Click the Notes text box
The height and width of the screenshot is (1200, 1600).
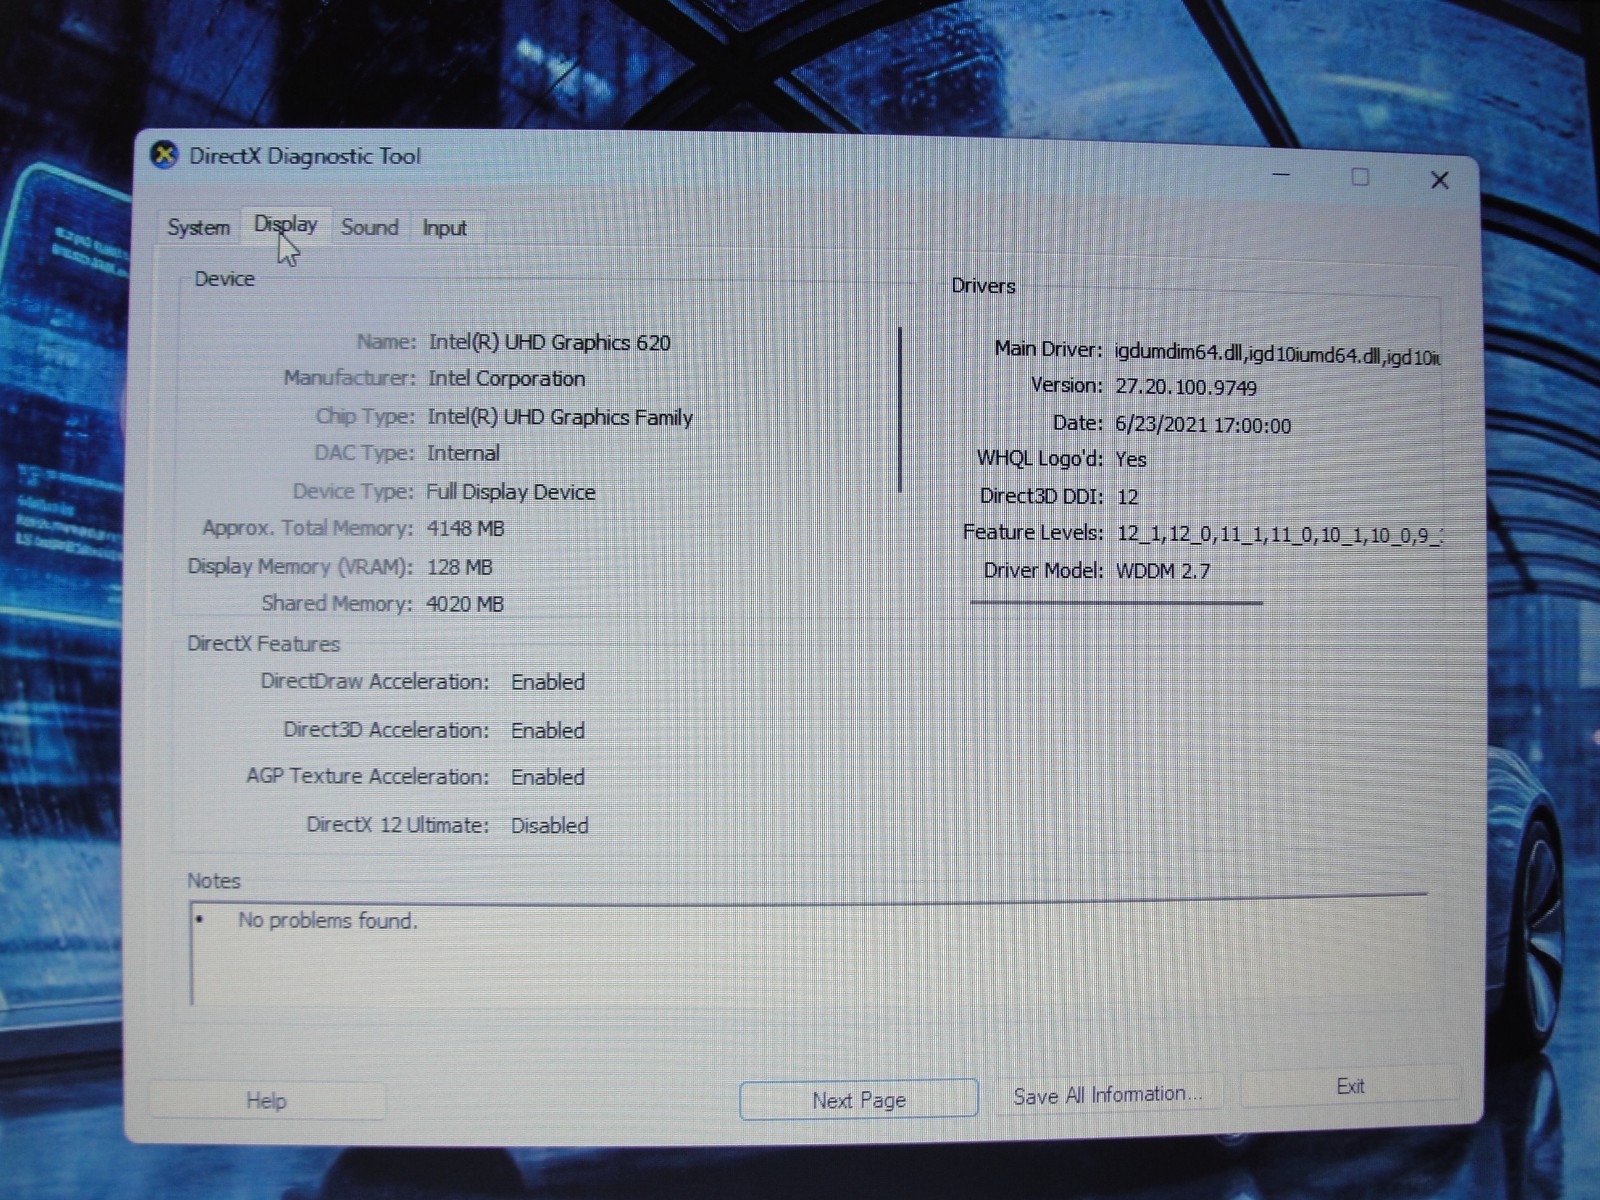[x=808, y=952]
